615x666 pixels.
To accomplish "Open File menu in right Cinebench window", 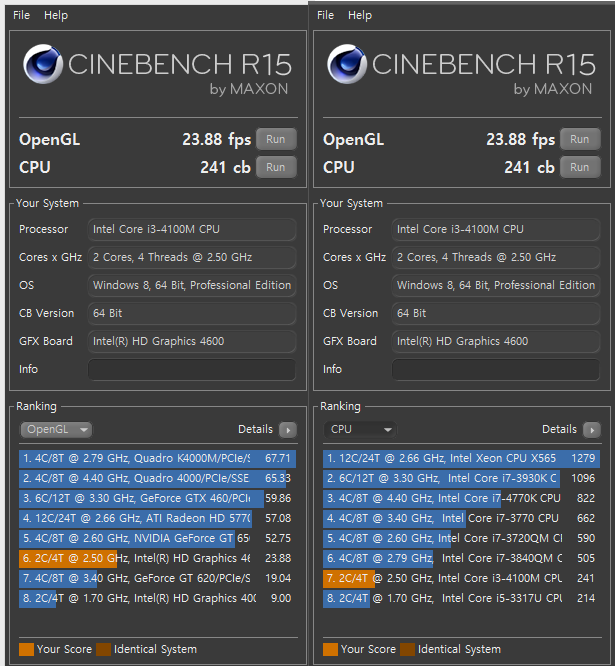I will pos(325,15).
